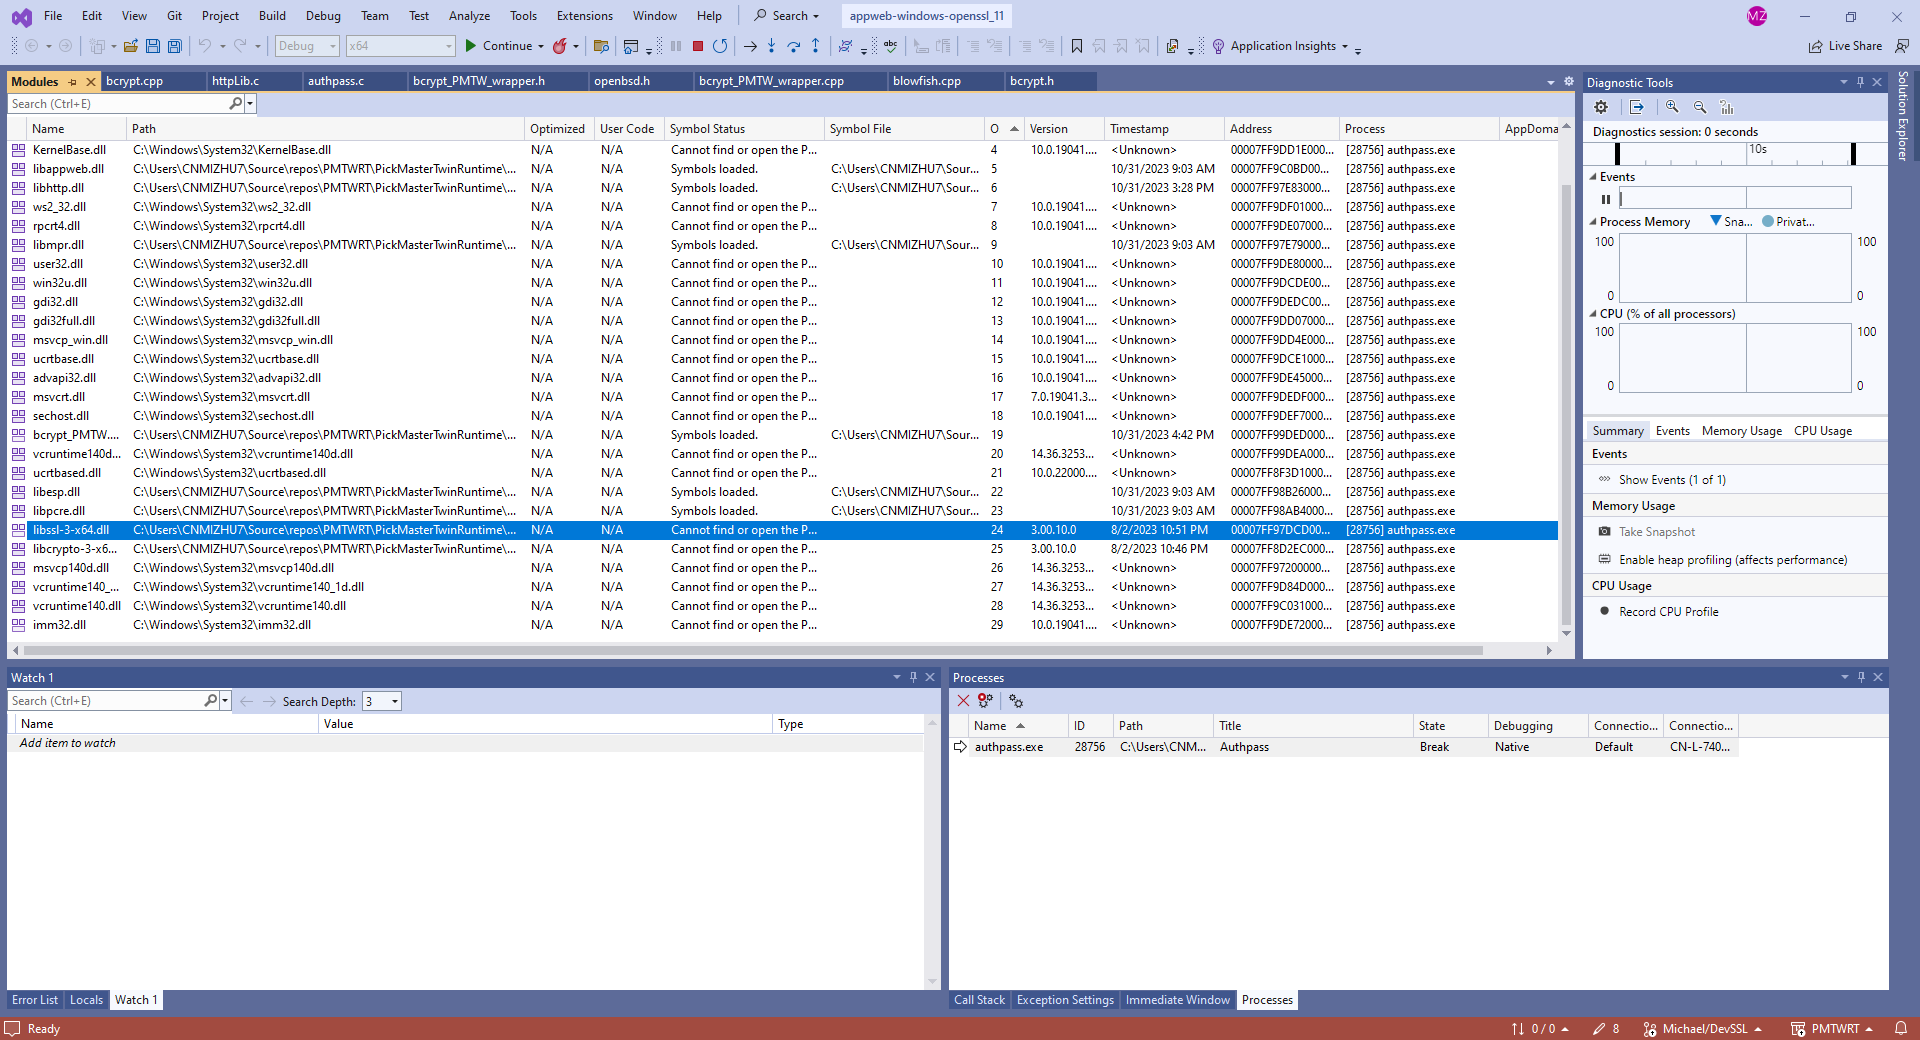Screen dimensions: 1920x1040
Task: Click Show Events (1 of 1) link
Action: (1672, 480)
